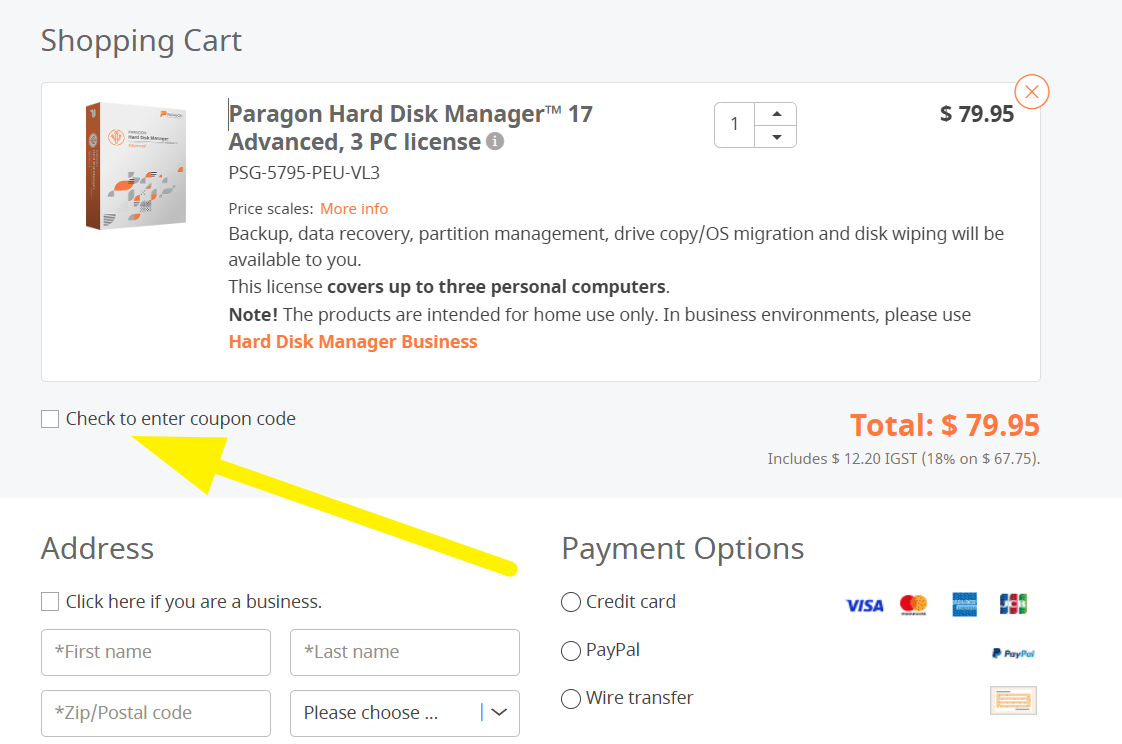The width and height of the screenshot is (1122, 744).
Task: Select Credit card payment option
Action: click(x=570, y=602)
